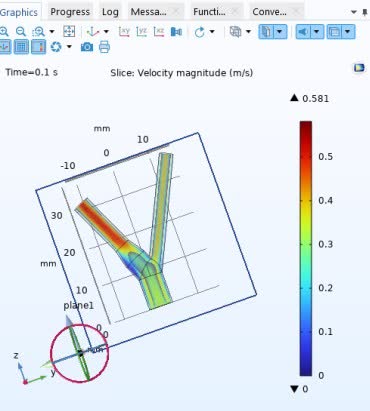
Task: Open the Convergence tab
Action: click(269, 12)
